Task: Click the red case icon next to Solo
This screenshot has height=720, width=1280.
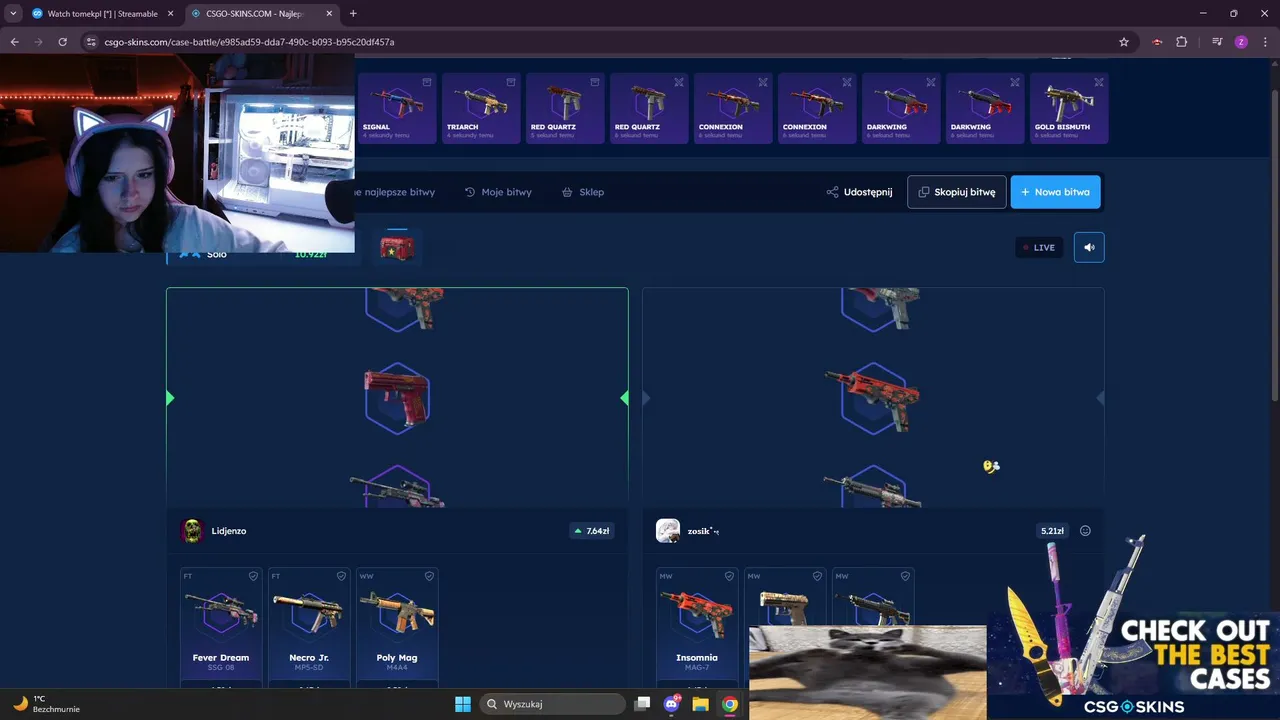Action: tap(397, 249)
